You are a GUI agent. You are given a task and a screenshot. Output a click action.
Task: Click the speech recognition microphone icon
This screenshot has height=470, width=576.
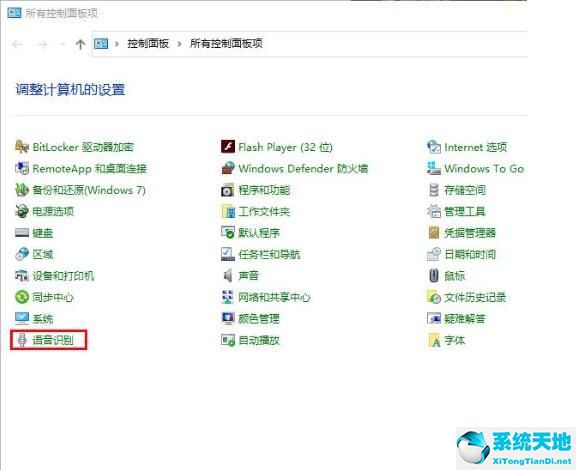click(x=22, y=340)
